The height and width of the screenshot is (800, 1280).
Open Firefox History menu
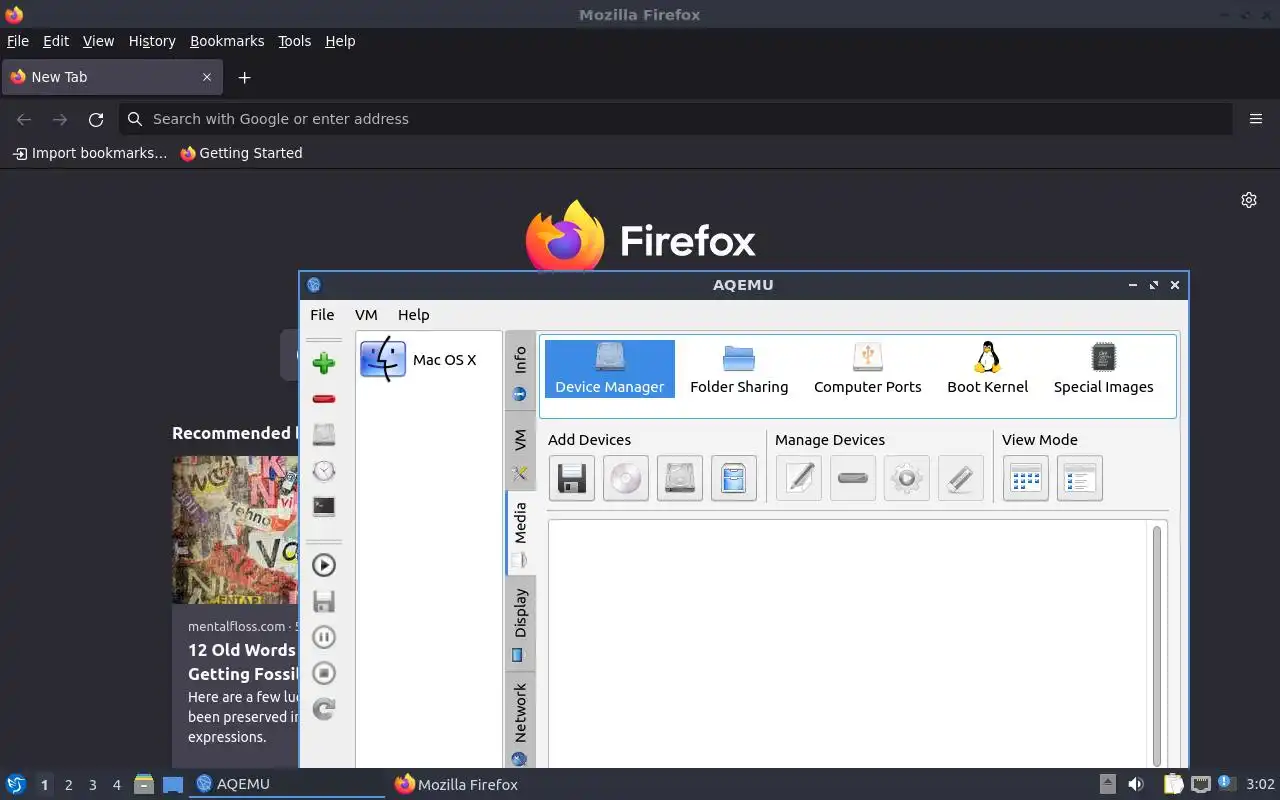click(x=152, y=41)
